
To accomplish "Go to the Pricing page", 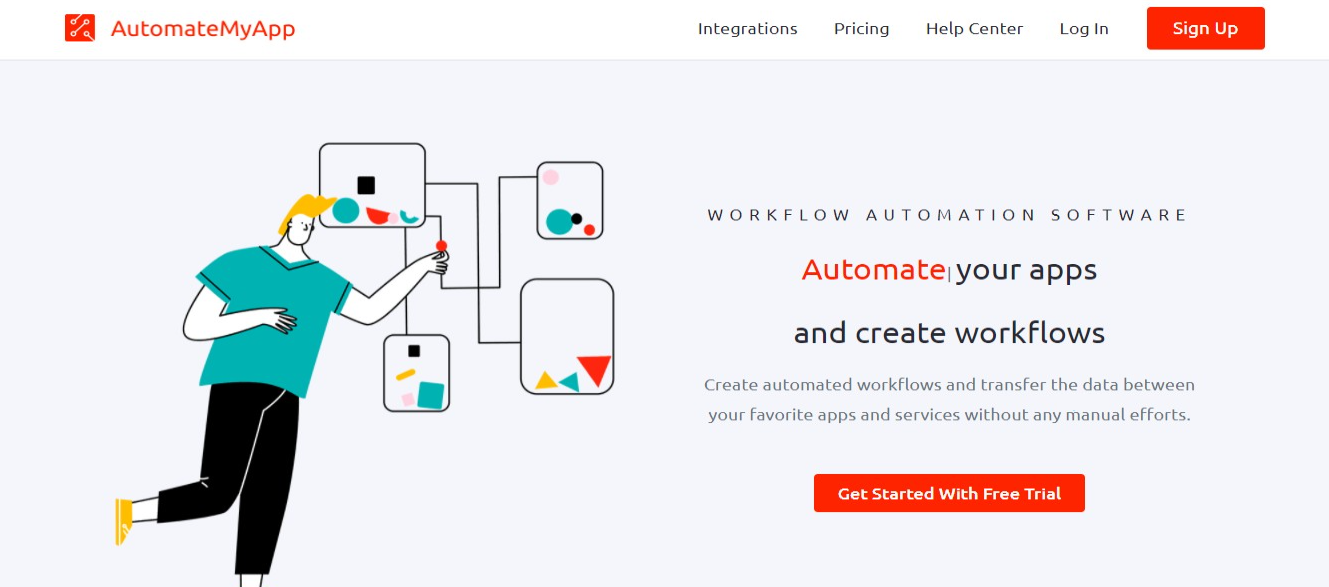I will [x=862, y=29].
